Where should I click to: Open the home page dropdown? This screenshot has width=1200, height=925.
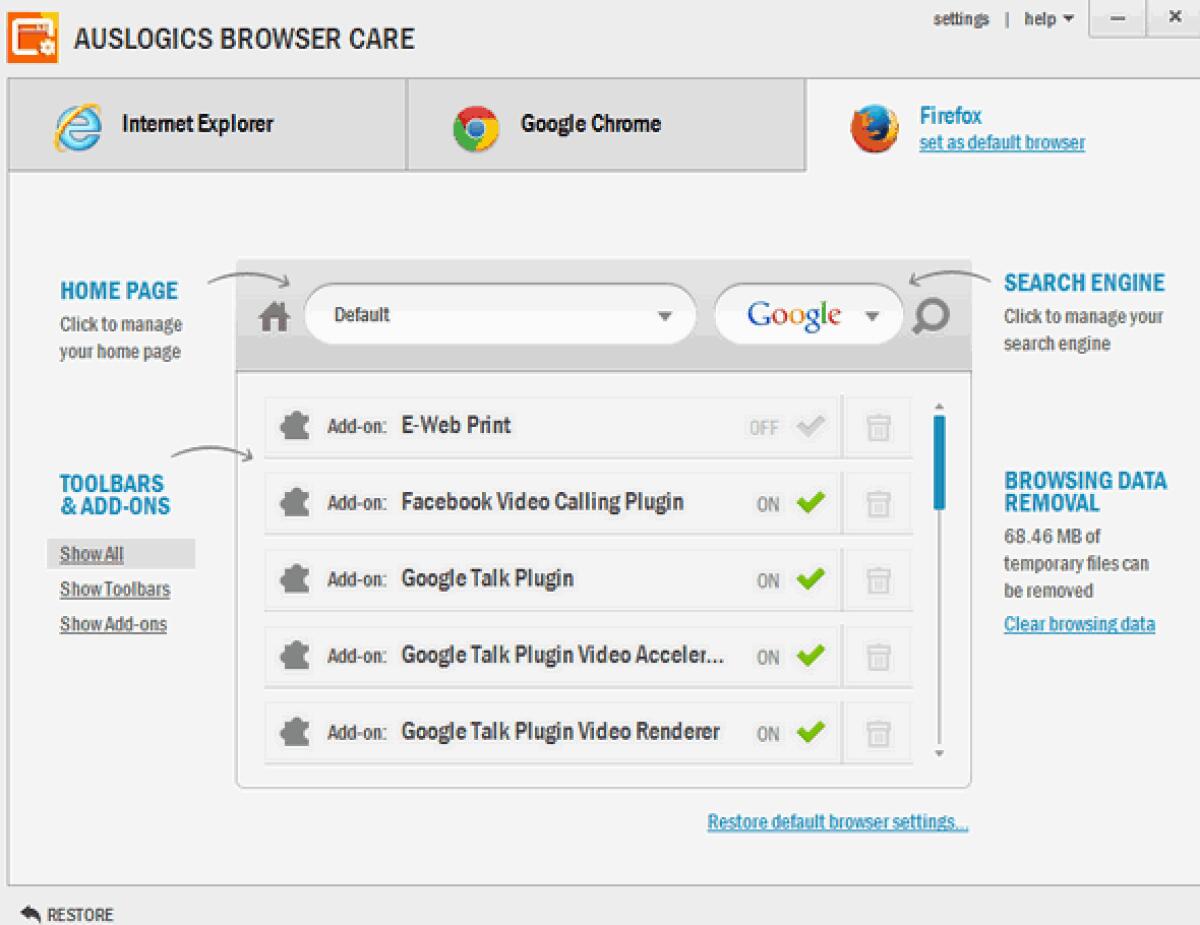[665, 315]
